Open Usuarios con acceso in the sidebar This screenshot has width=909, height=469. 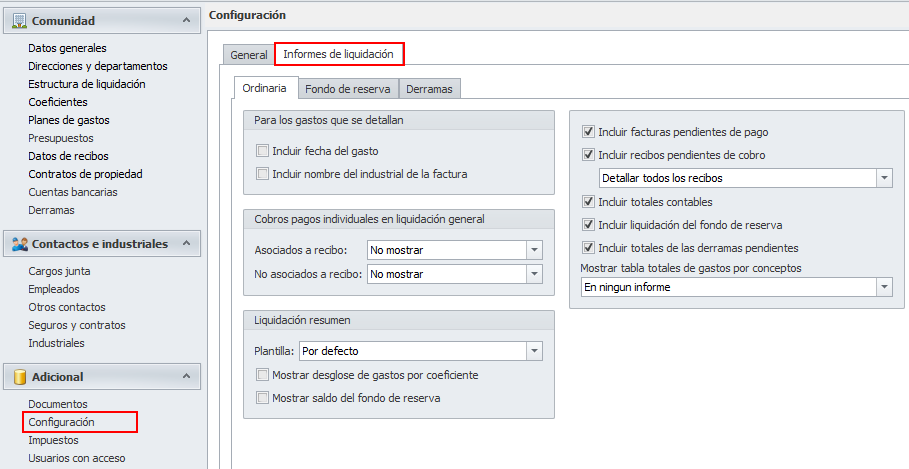[x=76, y=458]
